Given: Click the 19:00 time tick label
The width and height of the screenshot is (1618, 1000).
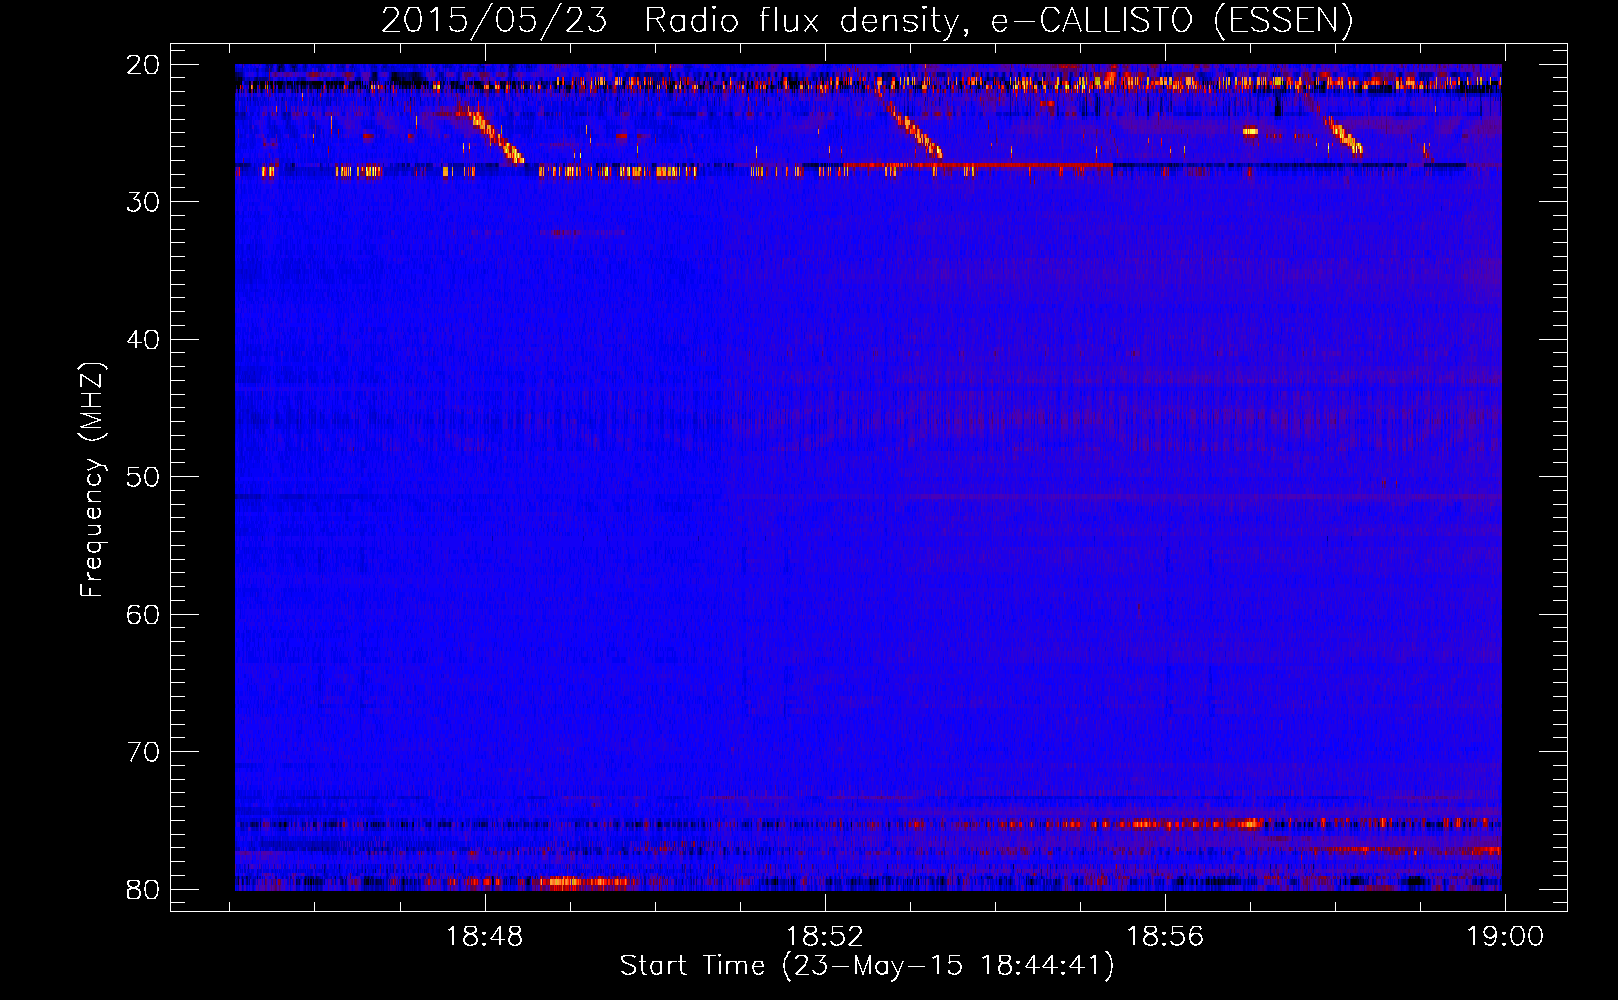Looking at the screenshot, I should click(x=1505, y=937).
